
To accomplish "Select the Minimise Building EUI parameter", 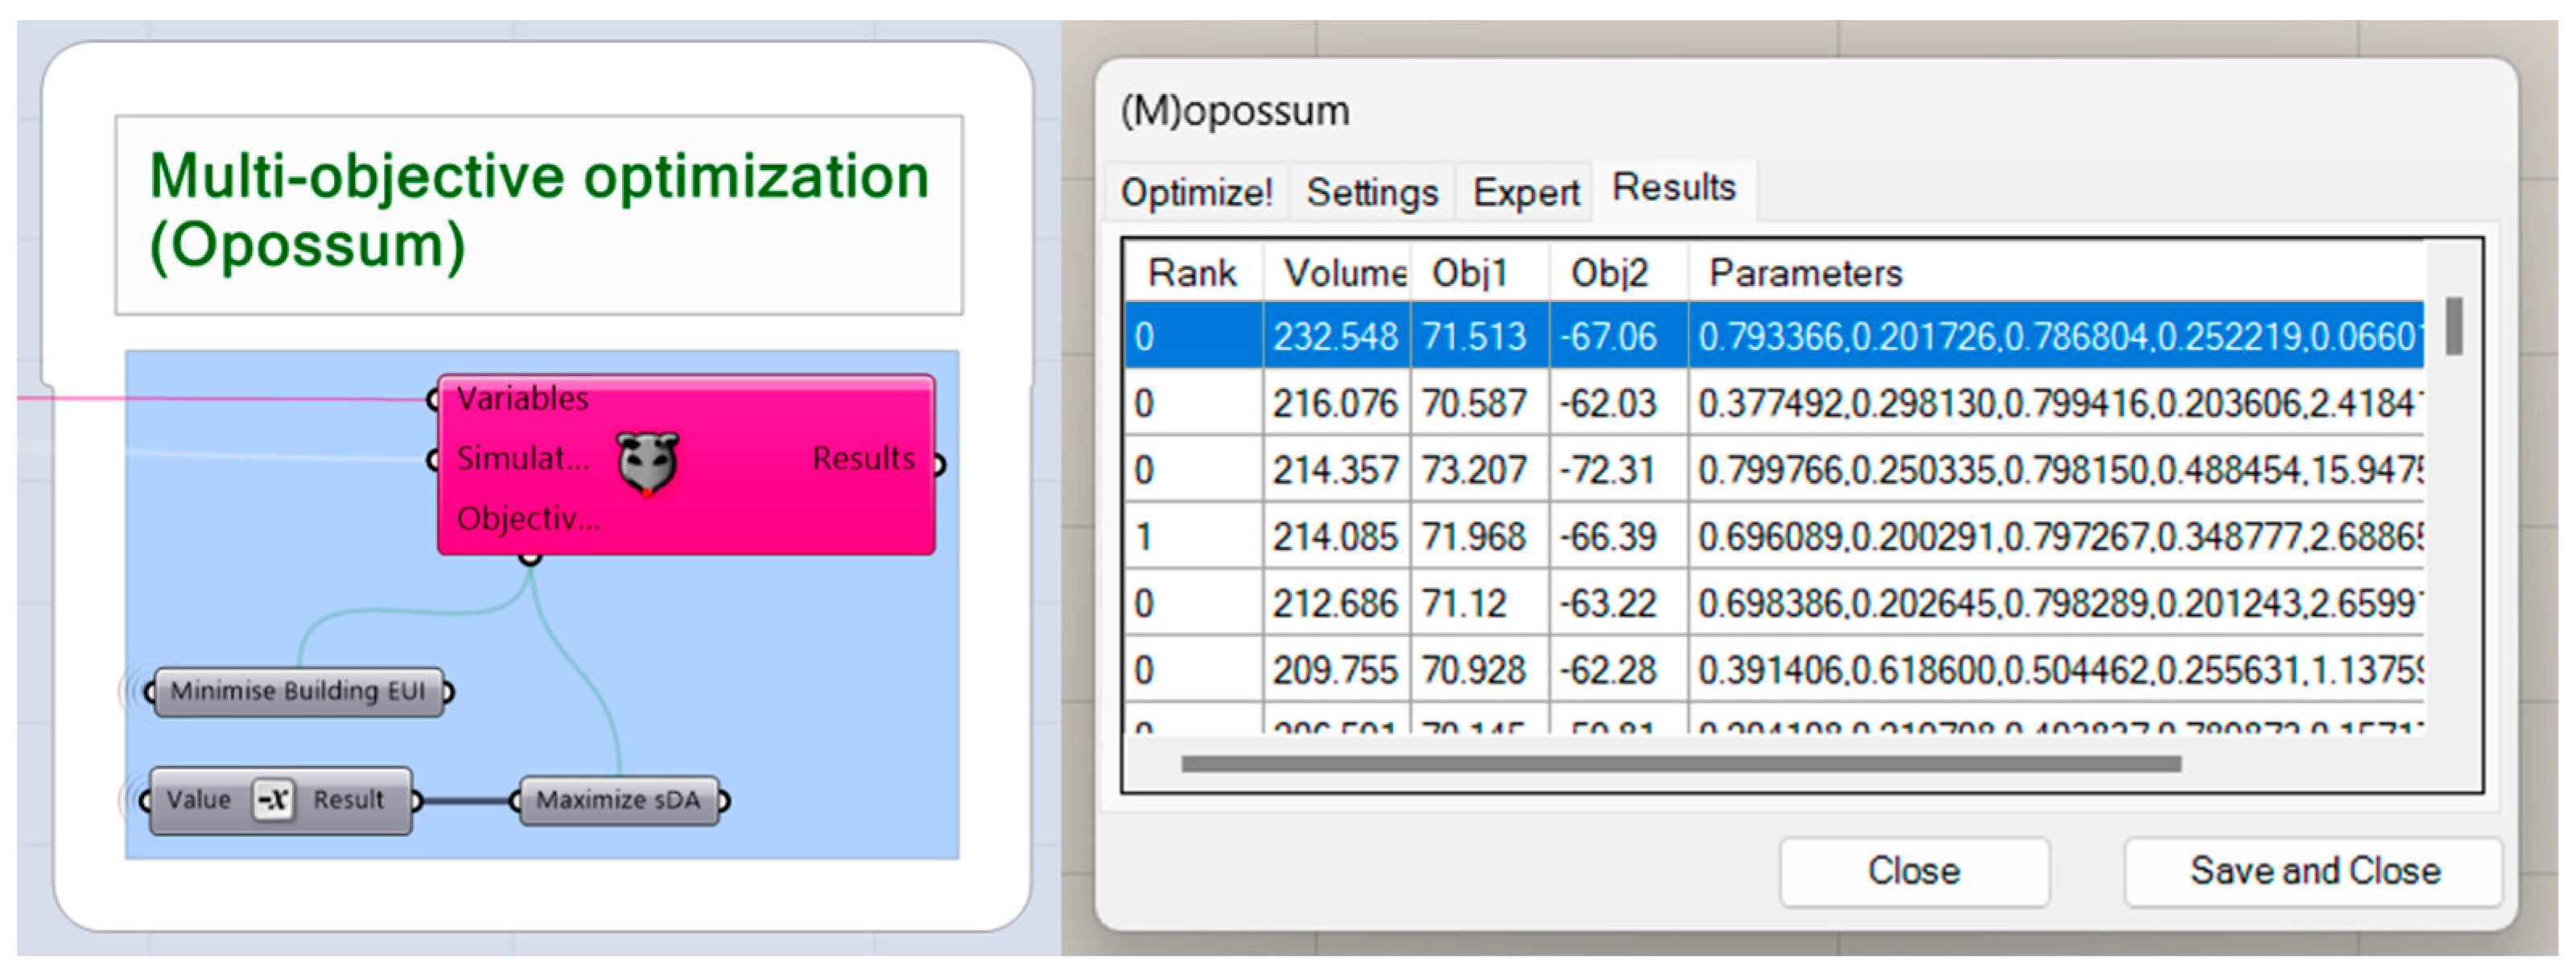I will coord(297,692).
